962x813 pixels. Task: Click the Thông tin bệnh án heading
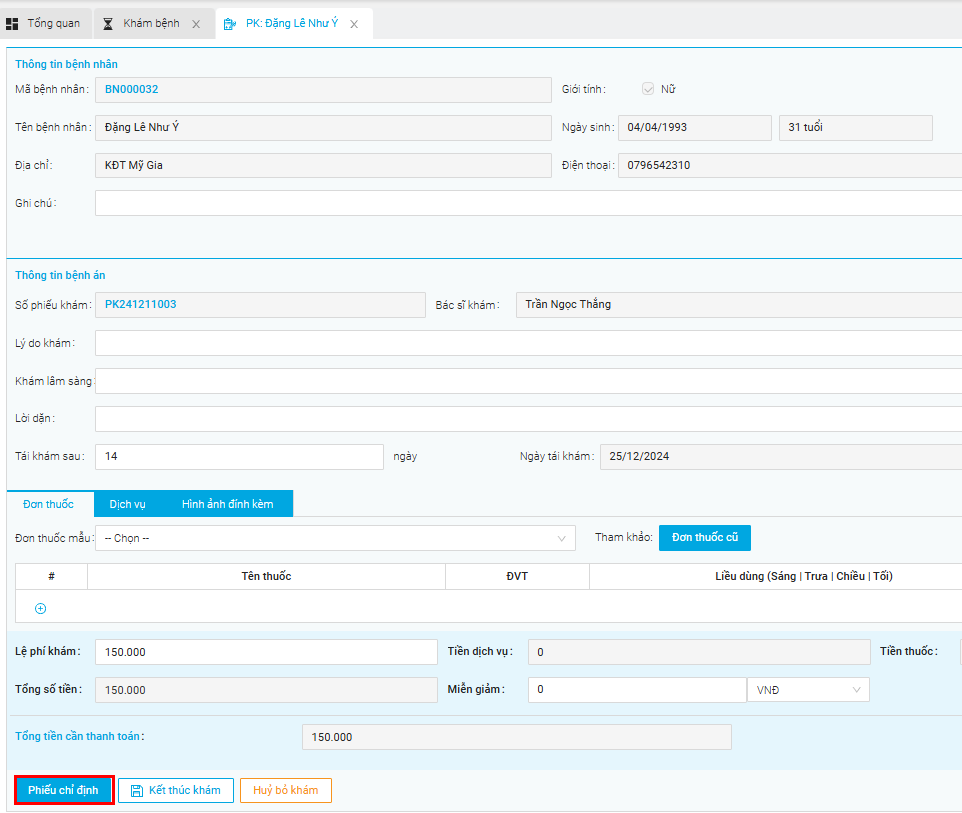(60, 275)
